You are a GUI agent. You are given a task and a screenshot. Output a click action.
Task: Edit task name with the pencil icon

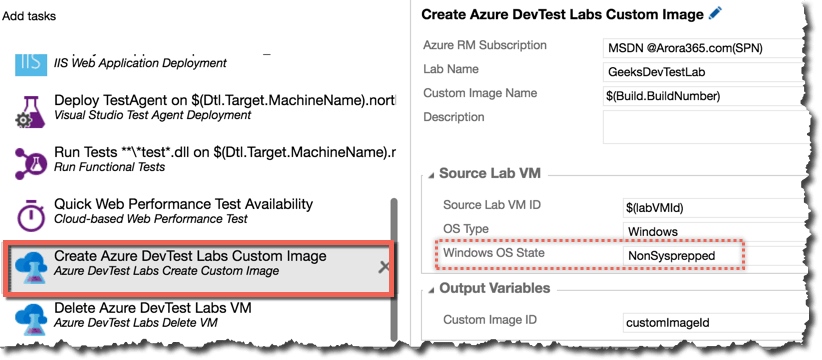(715, 13)
